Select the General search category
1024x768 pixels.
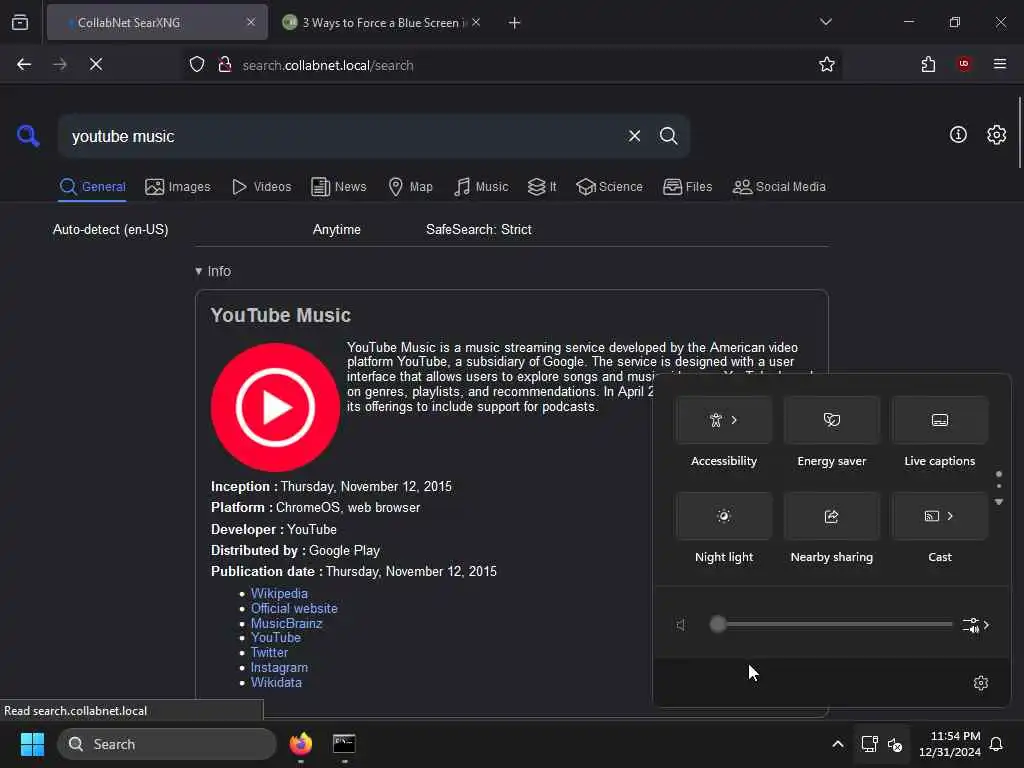click(92, 187)
